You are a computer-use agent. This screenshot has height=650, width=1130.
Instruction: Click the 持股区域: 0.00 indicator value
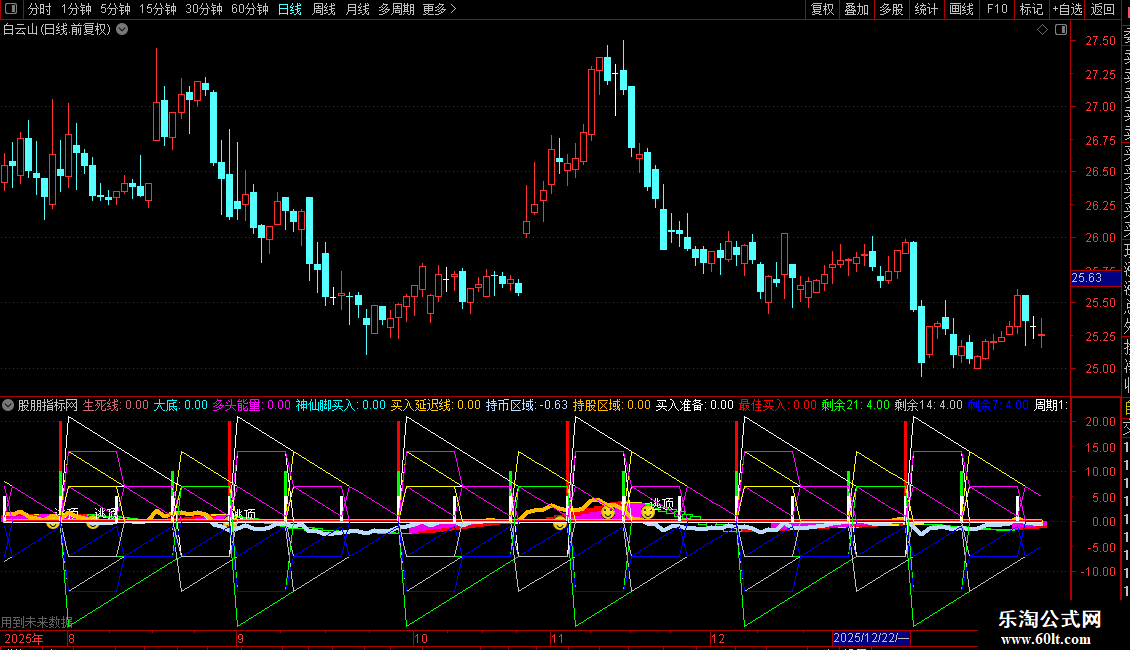pyautogui.click(x=612, y=406)
